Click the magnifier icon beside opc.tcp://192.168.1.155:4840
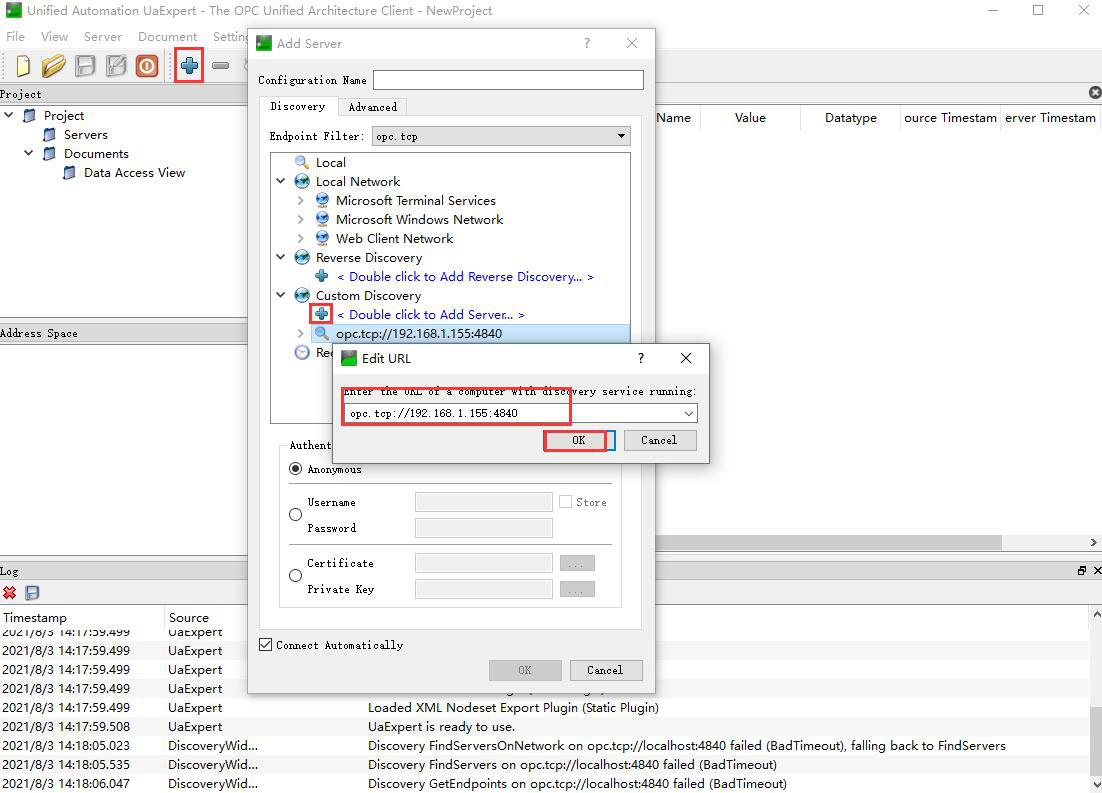This screenshot has width=1102, height=793. [x=321, y=333]
